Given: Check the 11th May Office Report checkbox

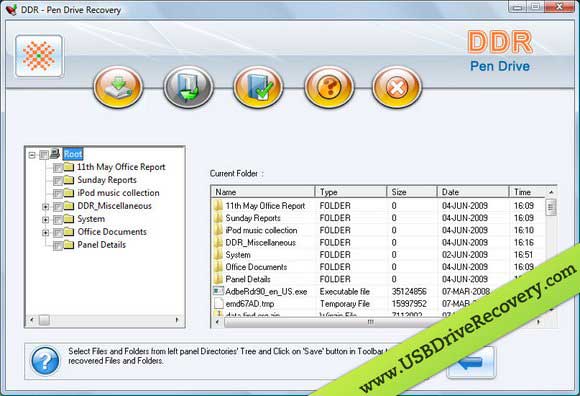Looking at the screenshot, I should pos(58,168).
